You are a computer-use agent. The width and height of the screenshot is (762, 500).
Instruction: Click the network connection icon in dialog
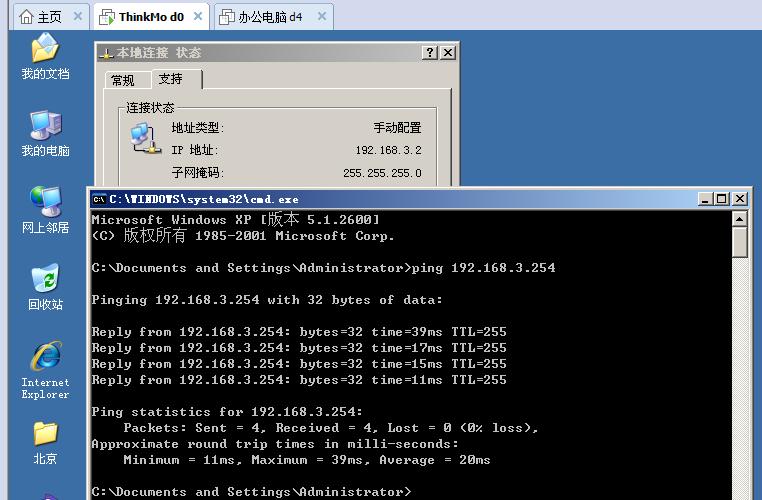click(x=146, y=138)
